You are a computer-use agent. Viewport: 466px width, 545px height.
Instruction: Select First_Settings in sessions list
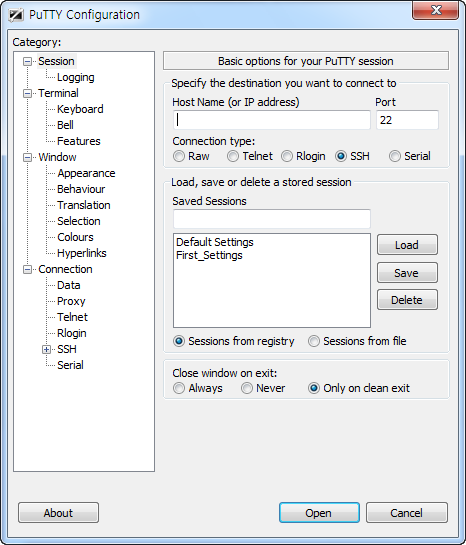coord(209,255)
